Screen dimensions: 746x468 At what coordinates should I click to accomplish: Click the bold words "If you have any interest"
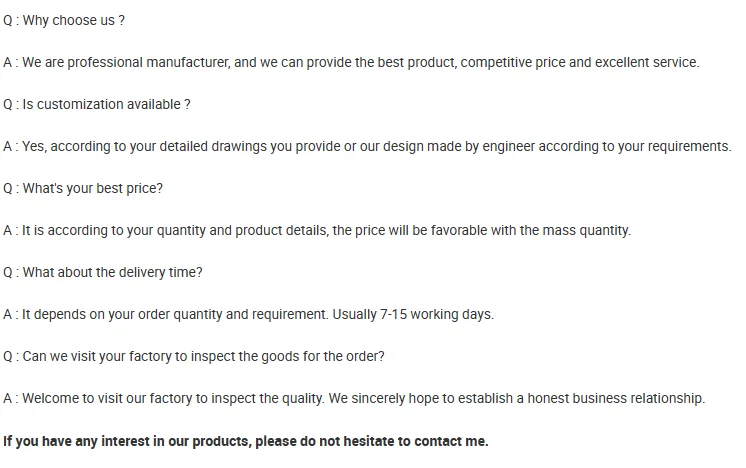pyautogui.click(x=80, y=441)
